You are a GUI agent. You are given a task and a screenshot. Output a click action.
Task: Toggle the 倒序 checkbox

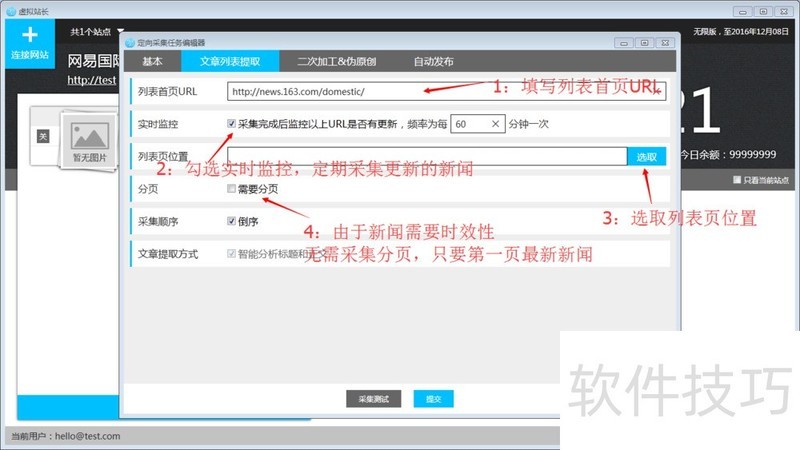tap(231, 221)
